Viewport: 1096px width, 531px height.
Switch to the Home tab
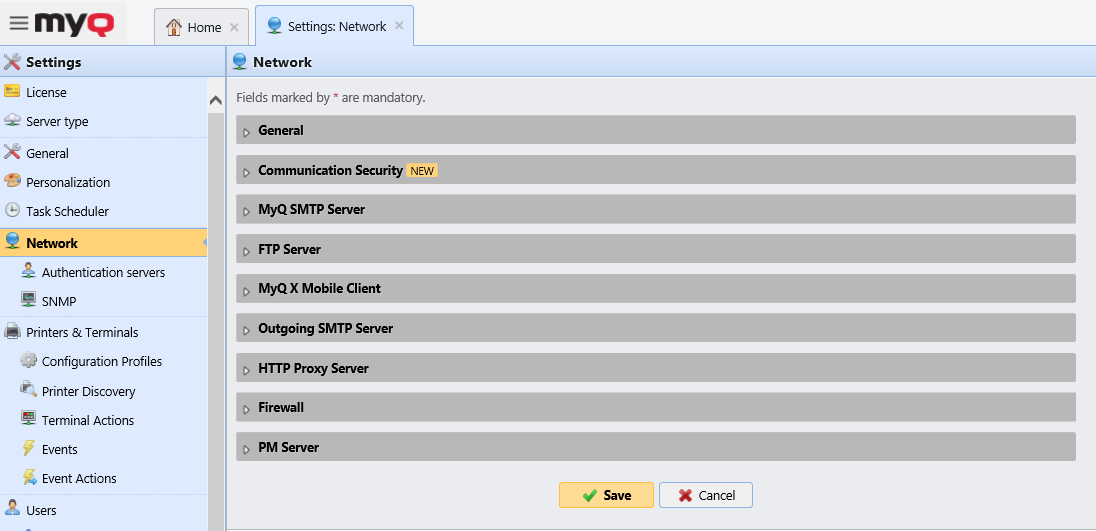pyautogui.click(x=194, y=27)
